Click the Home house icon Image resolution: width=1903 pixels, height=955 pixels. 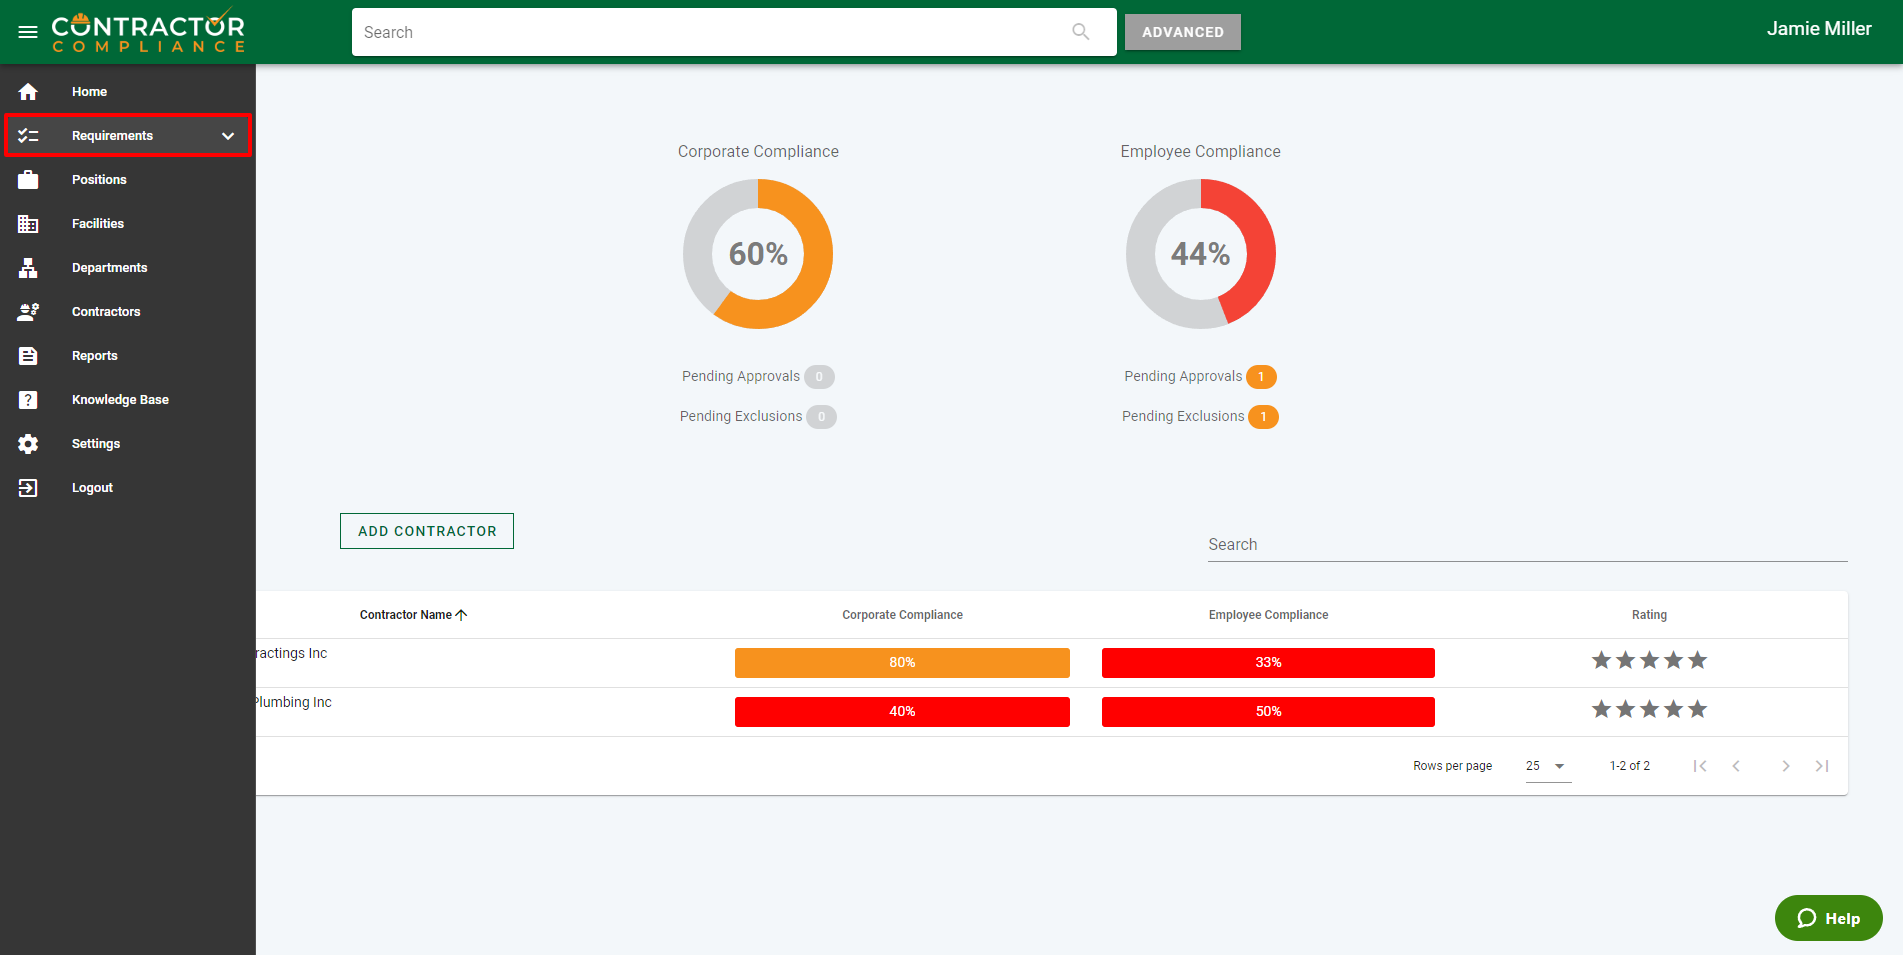point(28,92)
